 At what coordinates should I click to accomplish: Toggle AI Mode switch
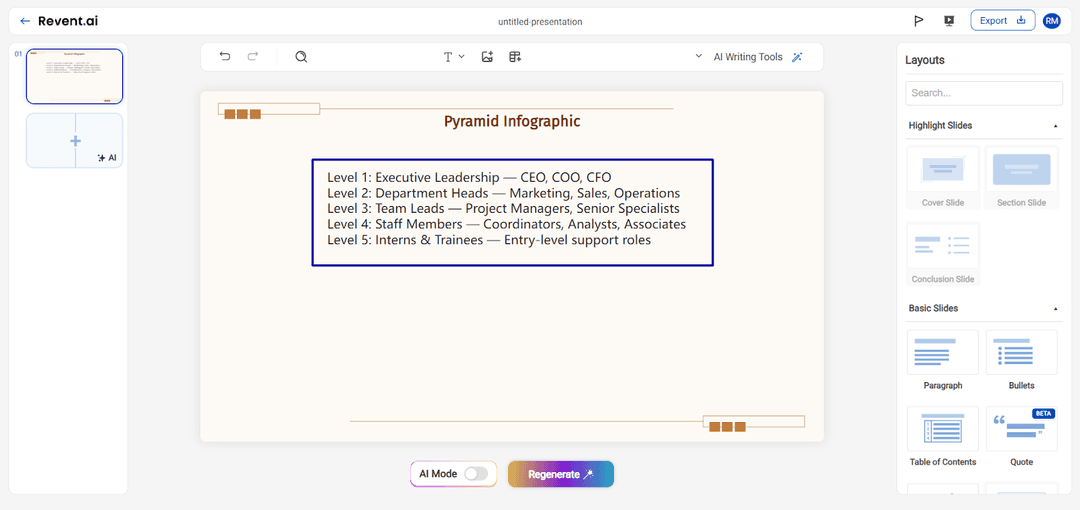(476, 473)
